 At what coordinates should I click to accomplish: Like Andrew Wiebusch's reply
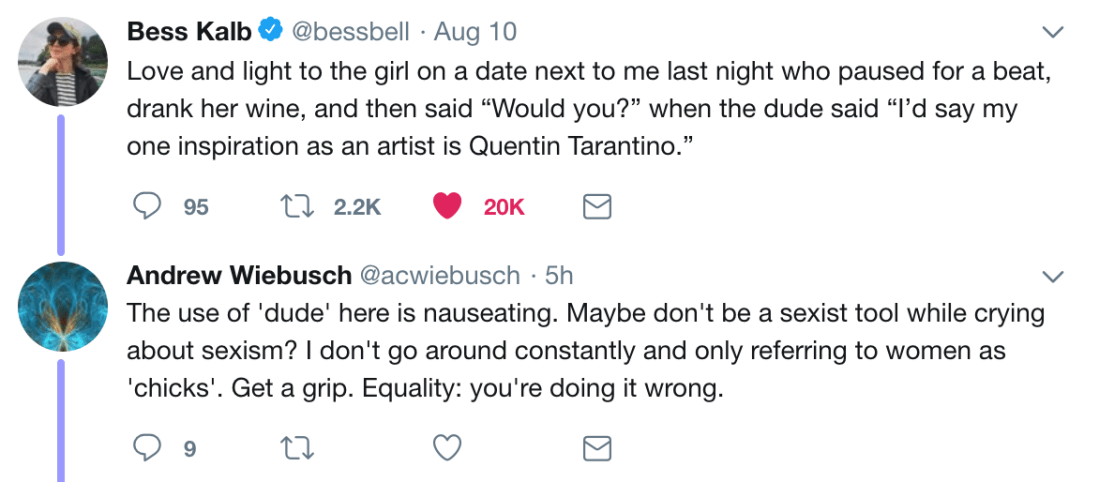click(x=446, y=448)
